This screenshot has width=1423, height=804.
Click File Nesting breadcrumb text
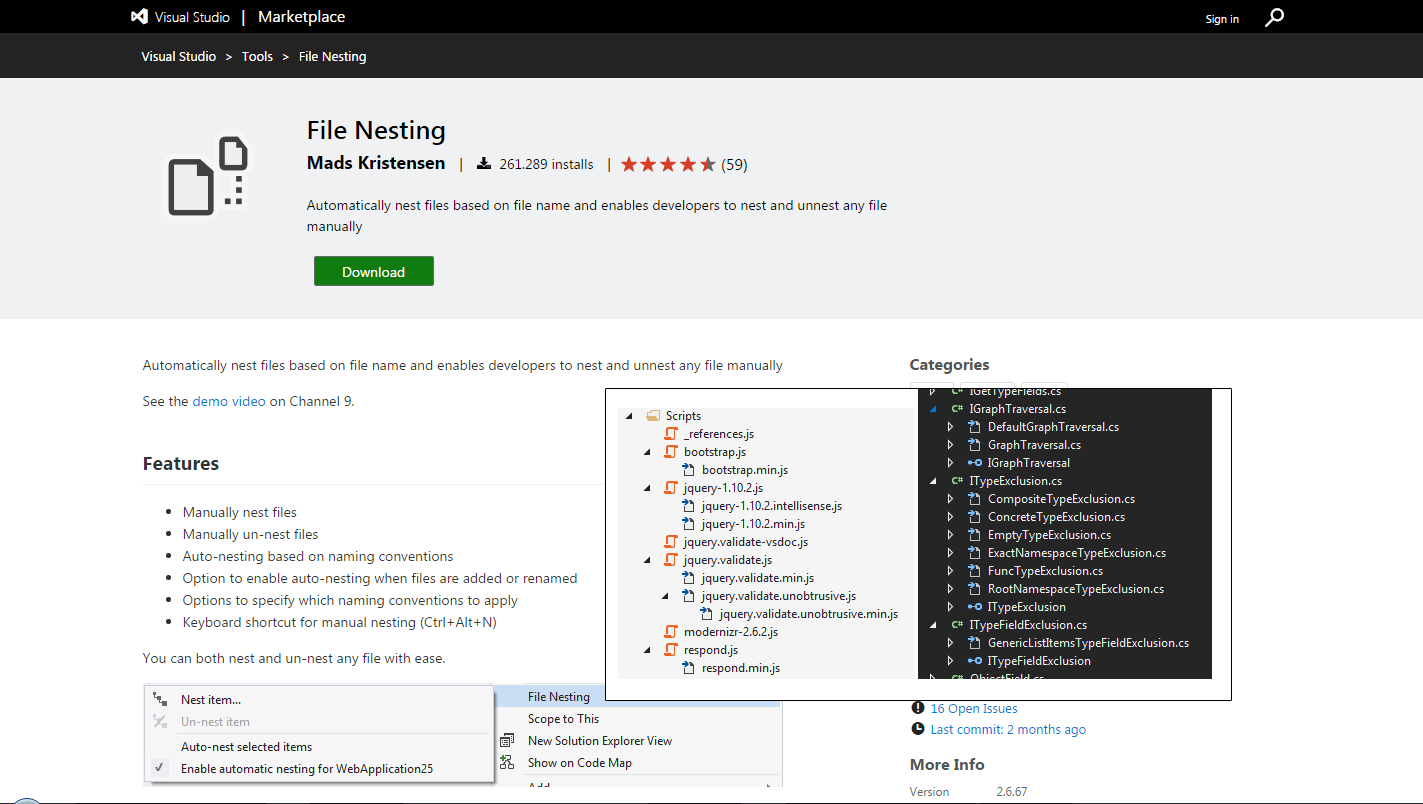click(x=333, y=56)
